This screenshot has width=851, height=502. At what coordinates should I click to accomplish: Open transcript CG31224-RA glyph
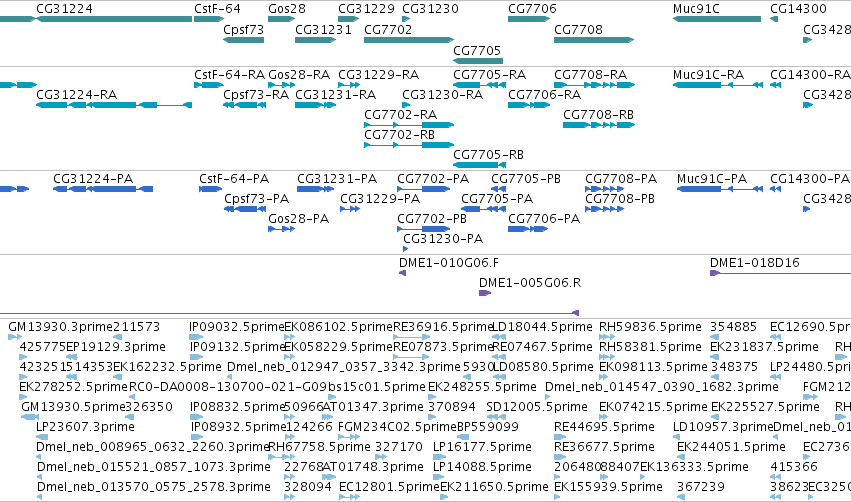pos(114,105)
